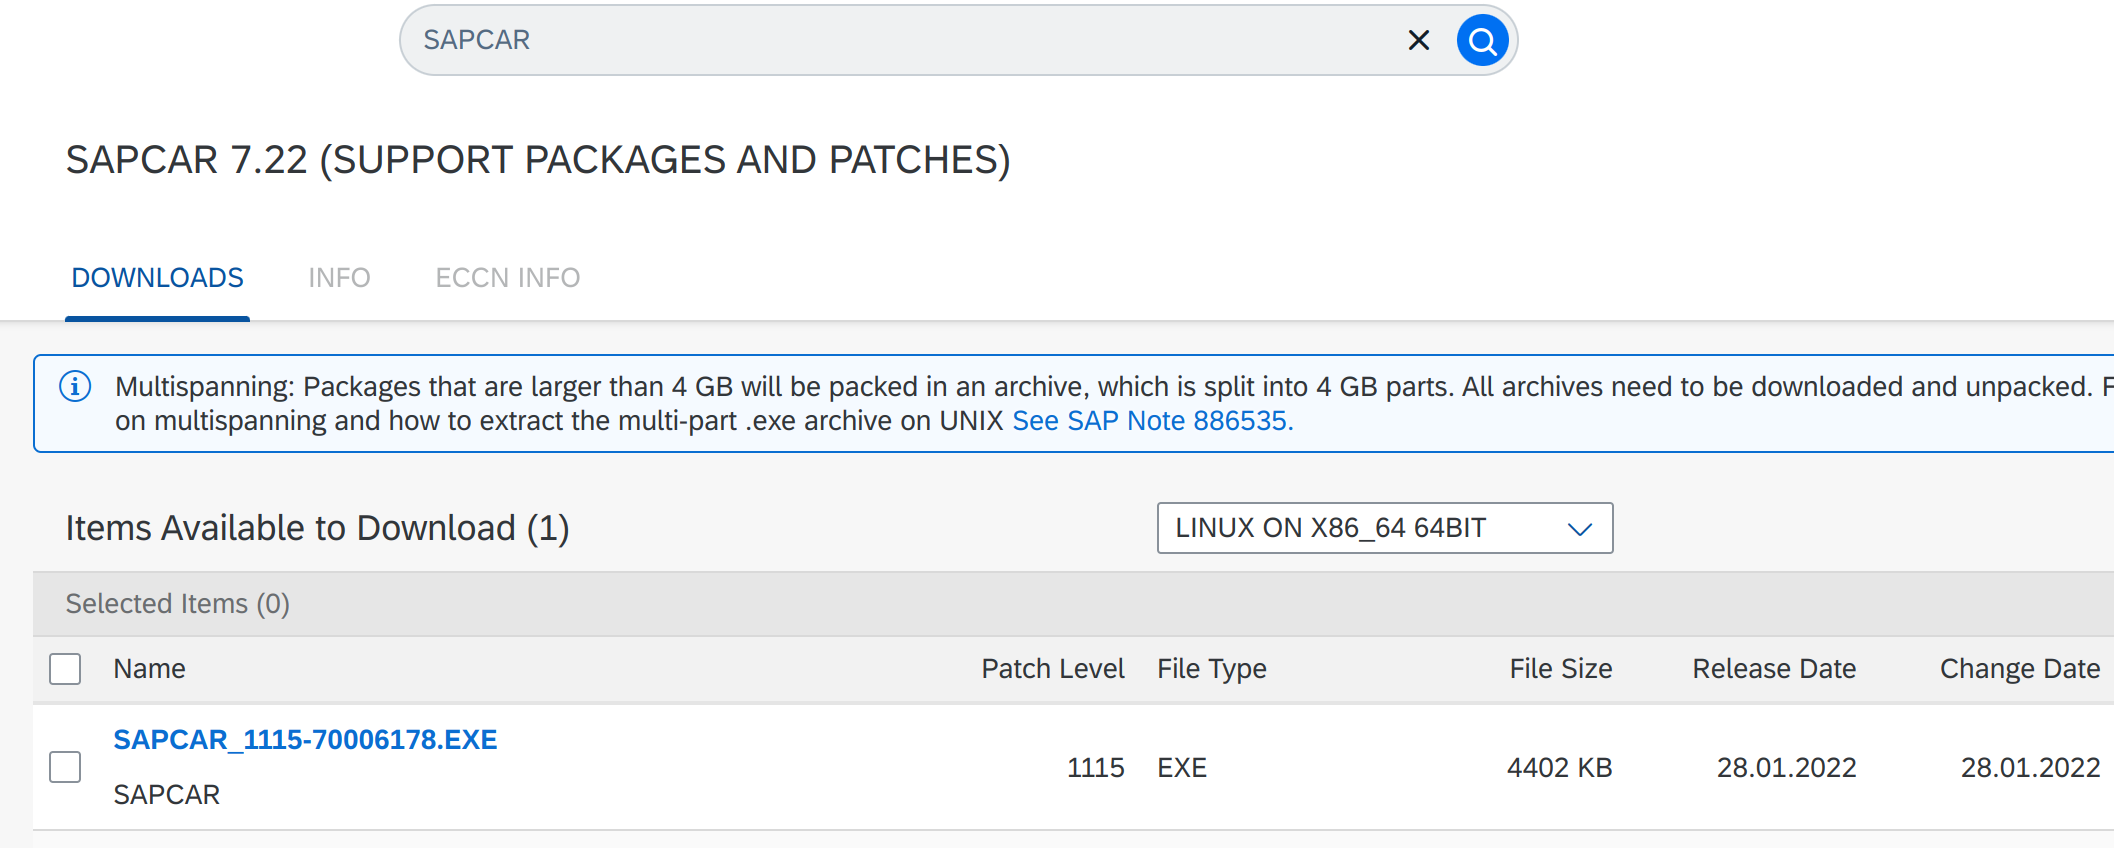Click the Items Available to Download (1) heading
The image size is (2114, 848).
pyautogui.click(x=318, y=528)
